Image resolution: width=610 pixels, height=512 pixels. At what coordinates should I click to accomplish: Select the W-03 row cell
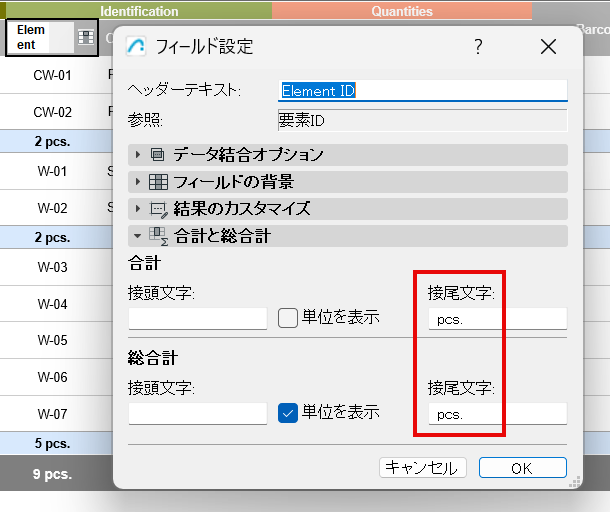(x=53, y=267)
